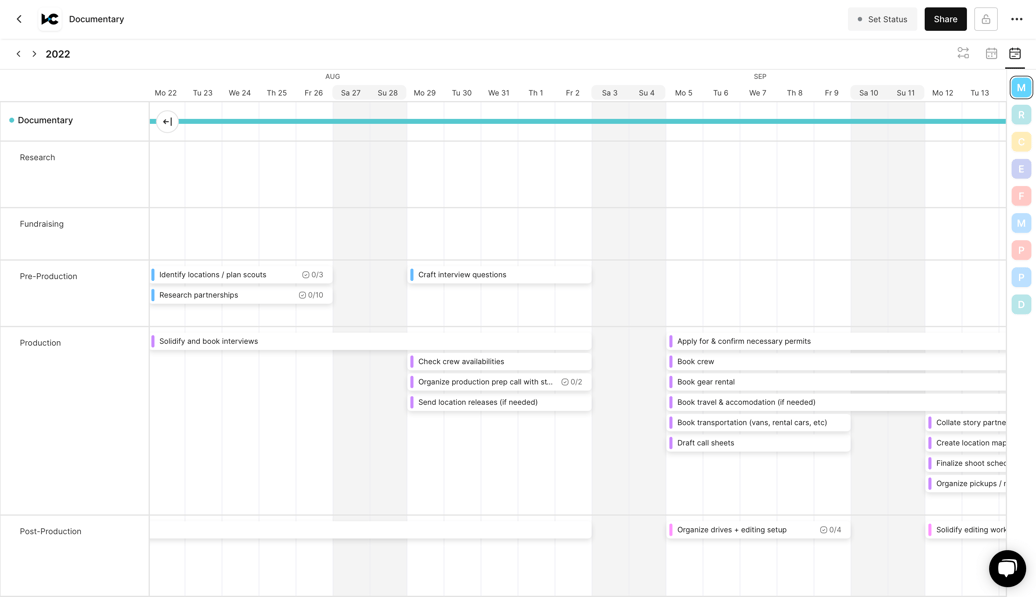Navigate to previous period with left chevron
The width and height of the screenshot is (1036, 597).
coord(17,53)
